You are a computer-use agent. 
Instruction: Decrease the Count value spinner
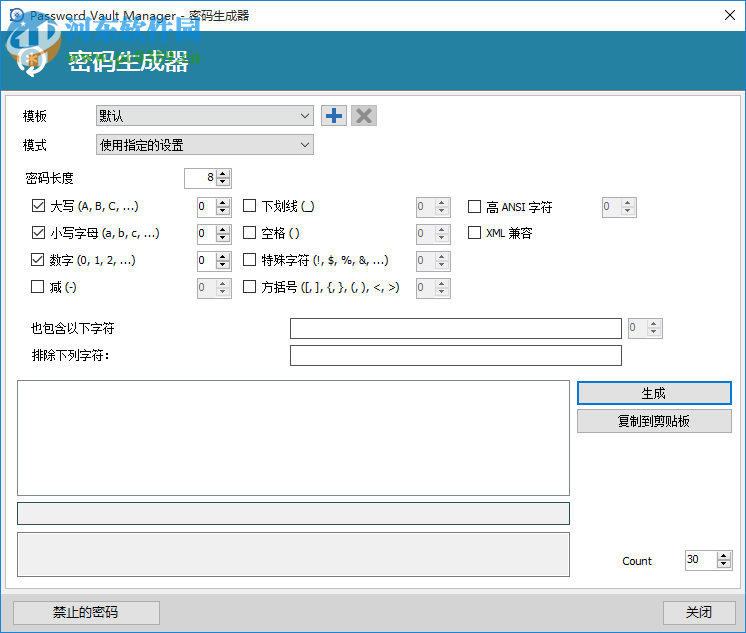pyautogui.click(x=724, y=564)
